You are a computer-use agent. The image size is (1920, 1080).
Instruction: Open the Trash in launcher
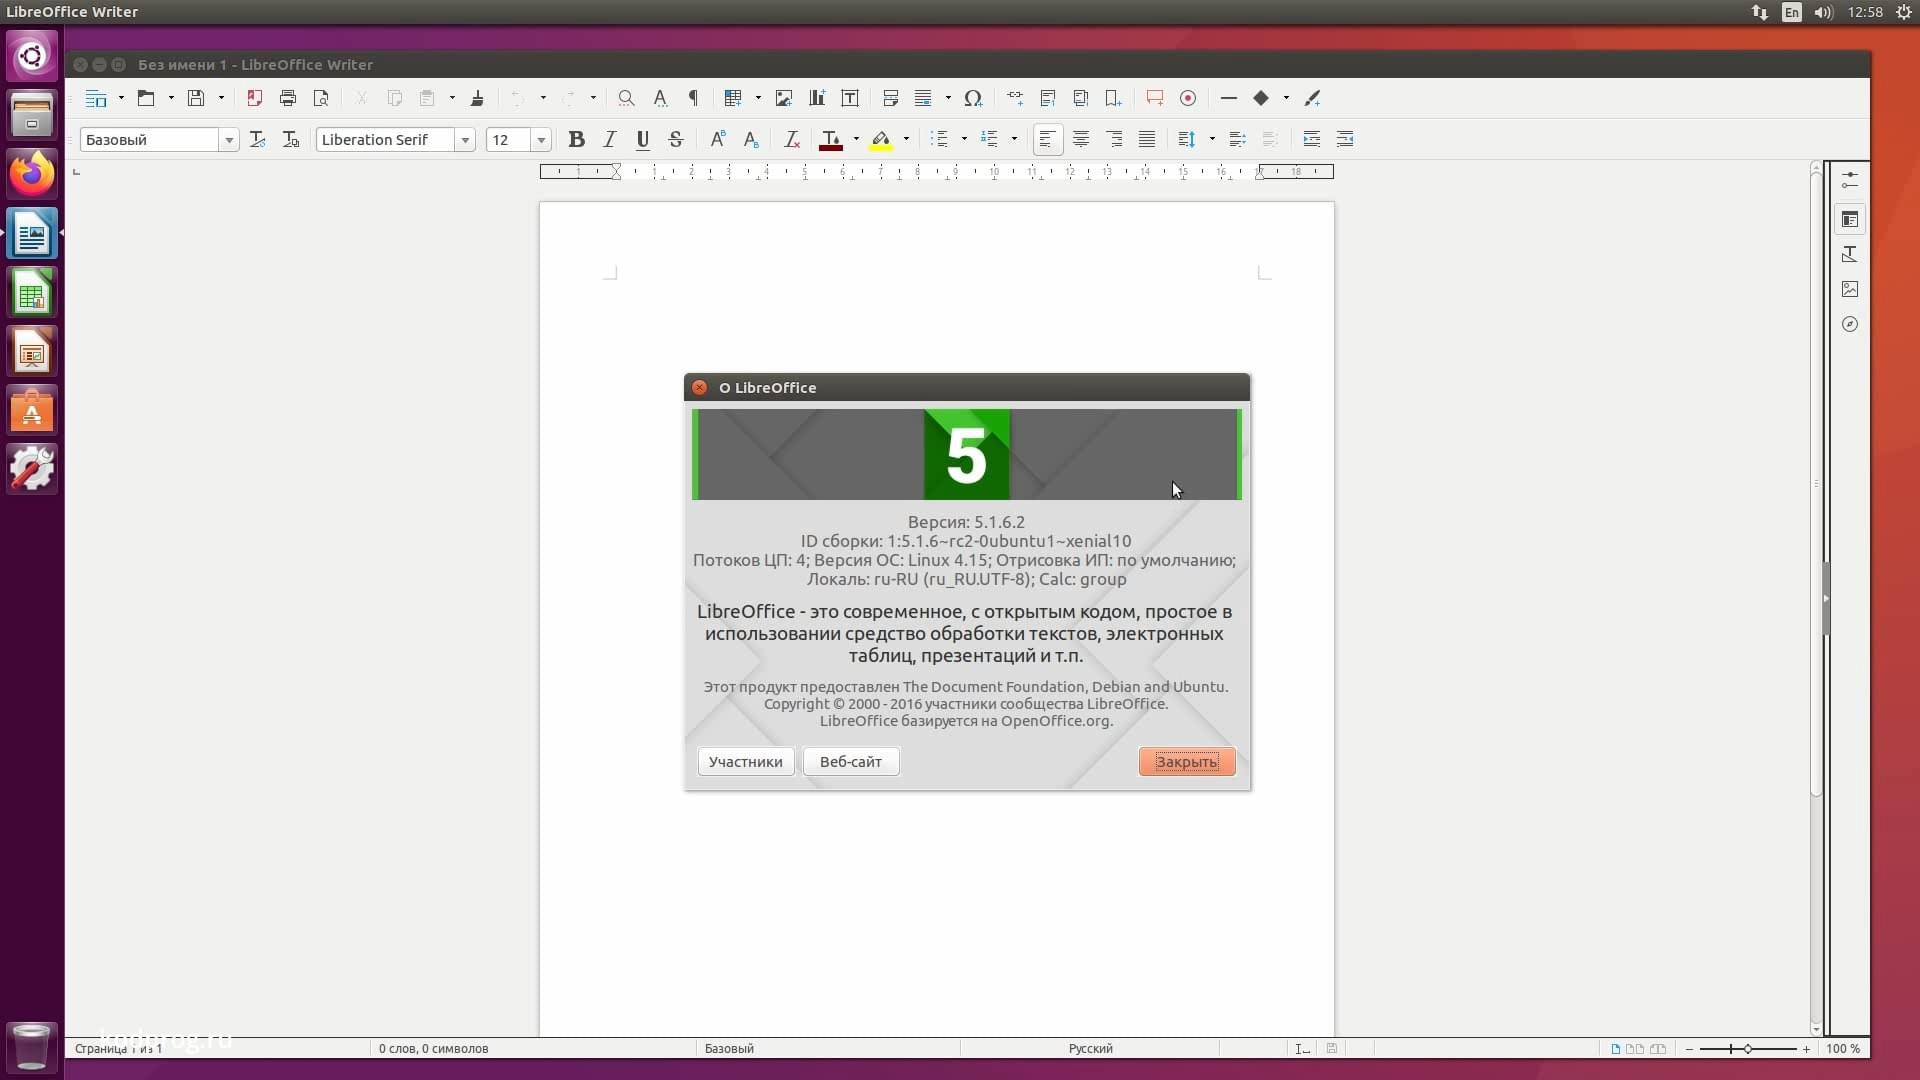tap(32, 1047)
